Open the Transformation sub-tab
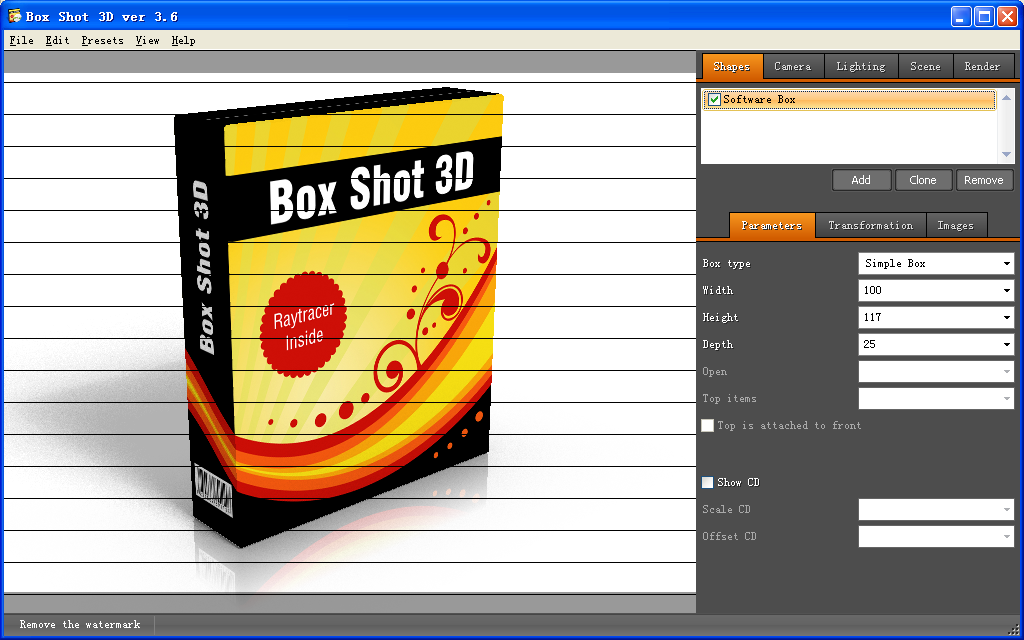Screen dimensions: 1024x640 pos(871,225)
